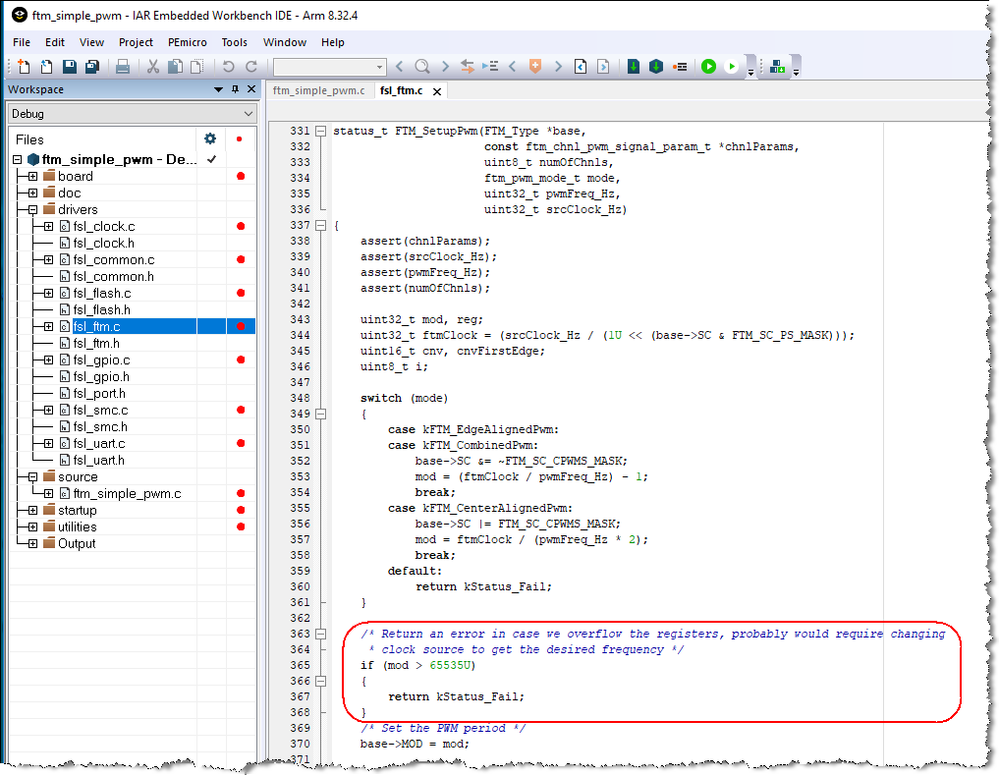The height and width of the screenshot is (775, 999).
Task: Undo the last edit
Action: 228,66
